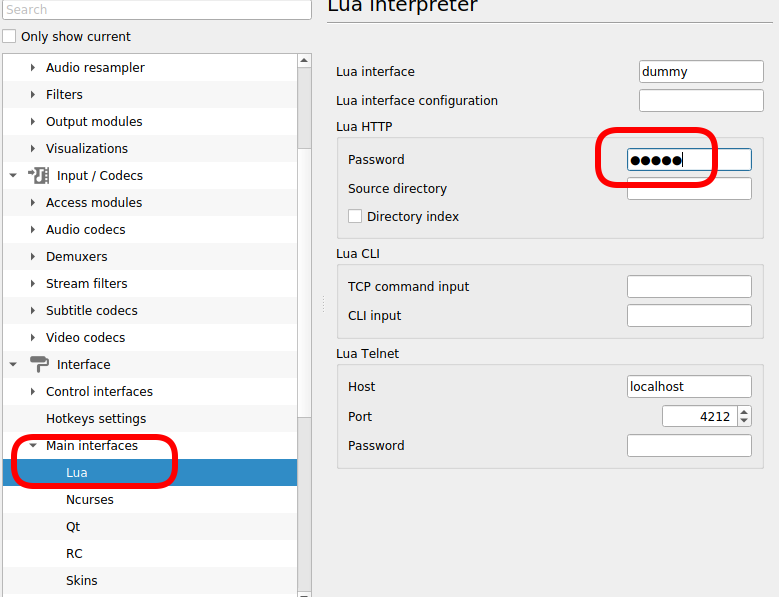
Task: Open the Qt interface settings
Action: click(73, 527)
